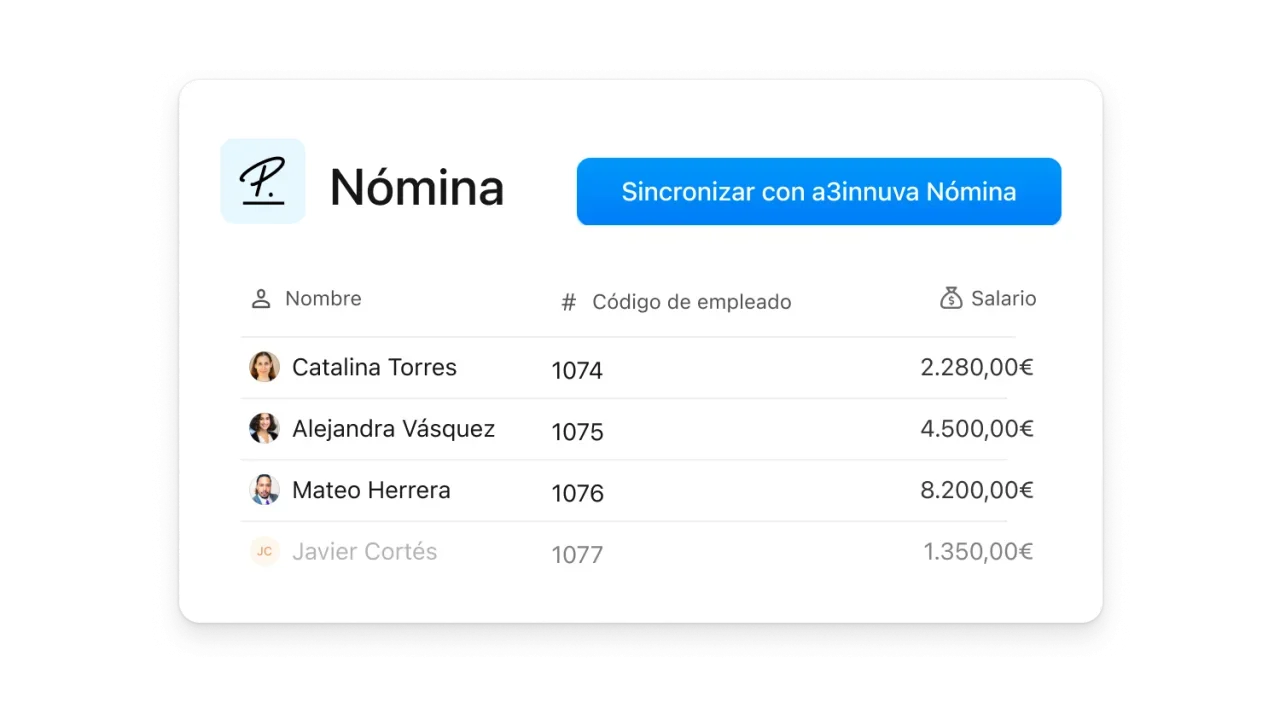Screen dimensions: 1280x708
Task: Open Catalina Torres's profile avatar
Action: click(x=264, y=367)
